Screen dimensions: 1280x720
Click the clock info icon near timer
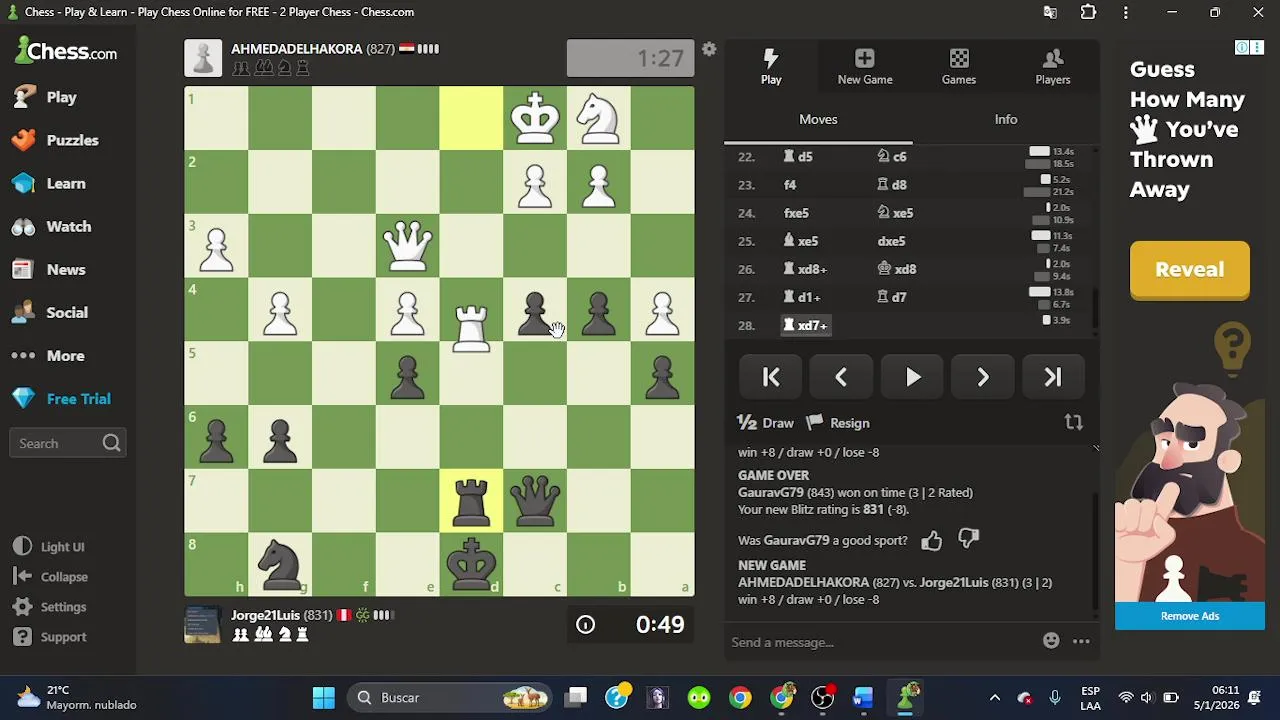pyautogui.click(x=585, y=625)
